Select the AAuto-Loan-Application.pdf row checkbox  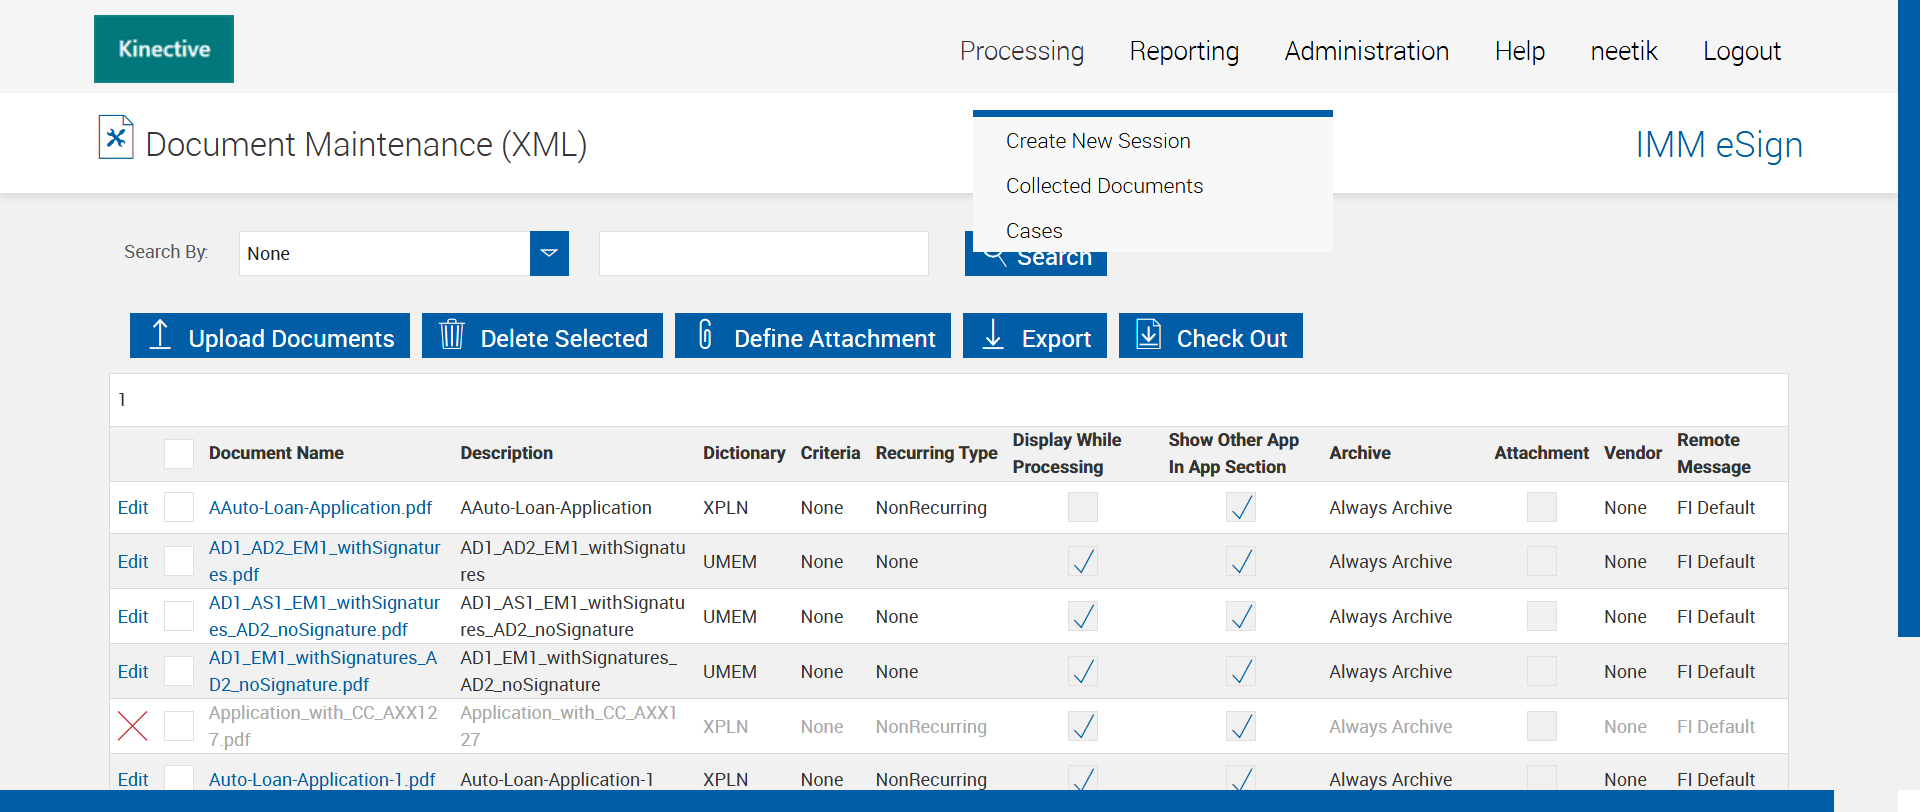click(x=179, y=508)
